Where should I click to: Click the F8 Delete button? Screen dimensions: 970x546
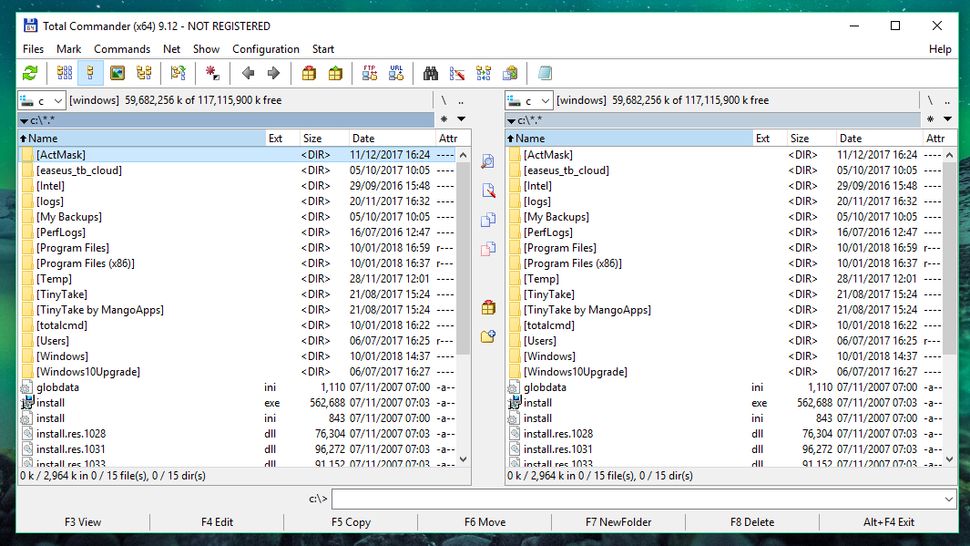click(752, 522)
